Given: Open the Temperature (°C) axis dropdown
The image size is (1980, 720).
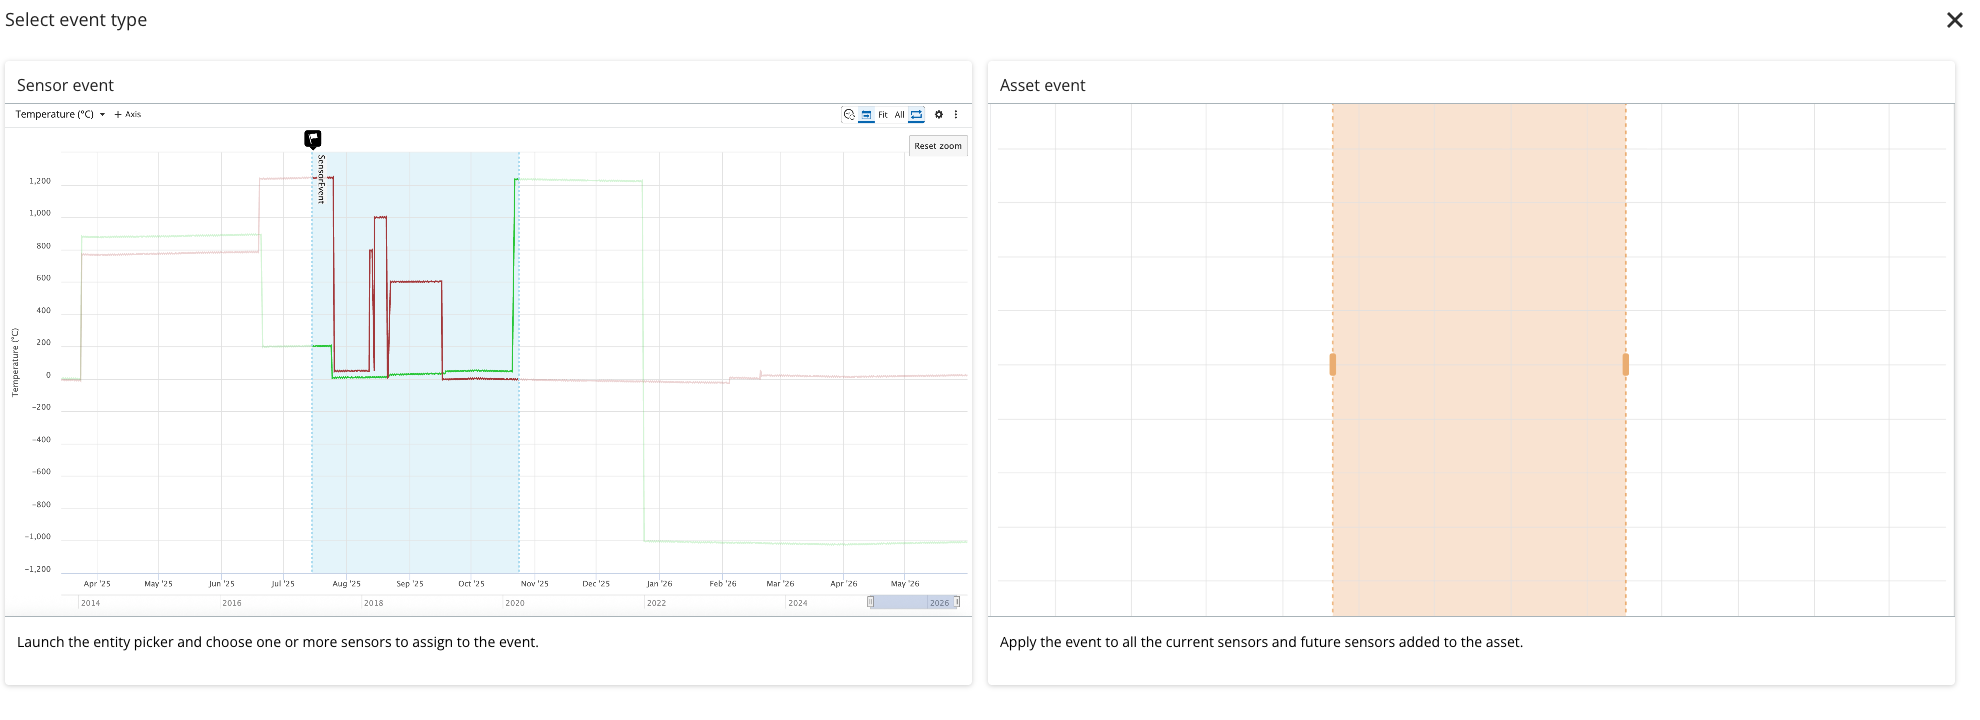Looking at the screenshot, I should [60, 115].
